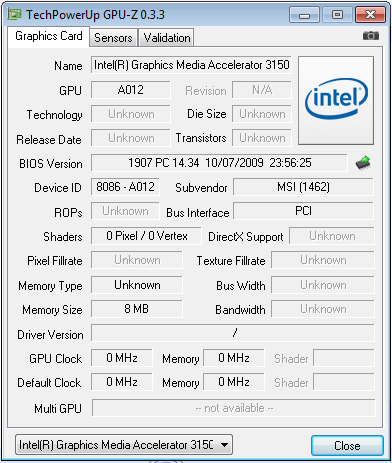Select the Graphics Card tab

coord(49,36)
